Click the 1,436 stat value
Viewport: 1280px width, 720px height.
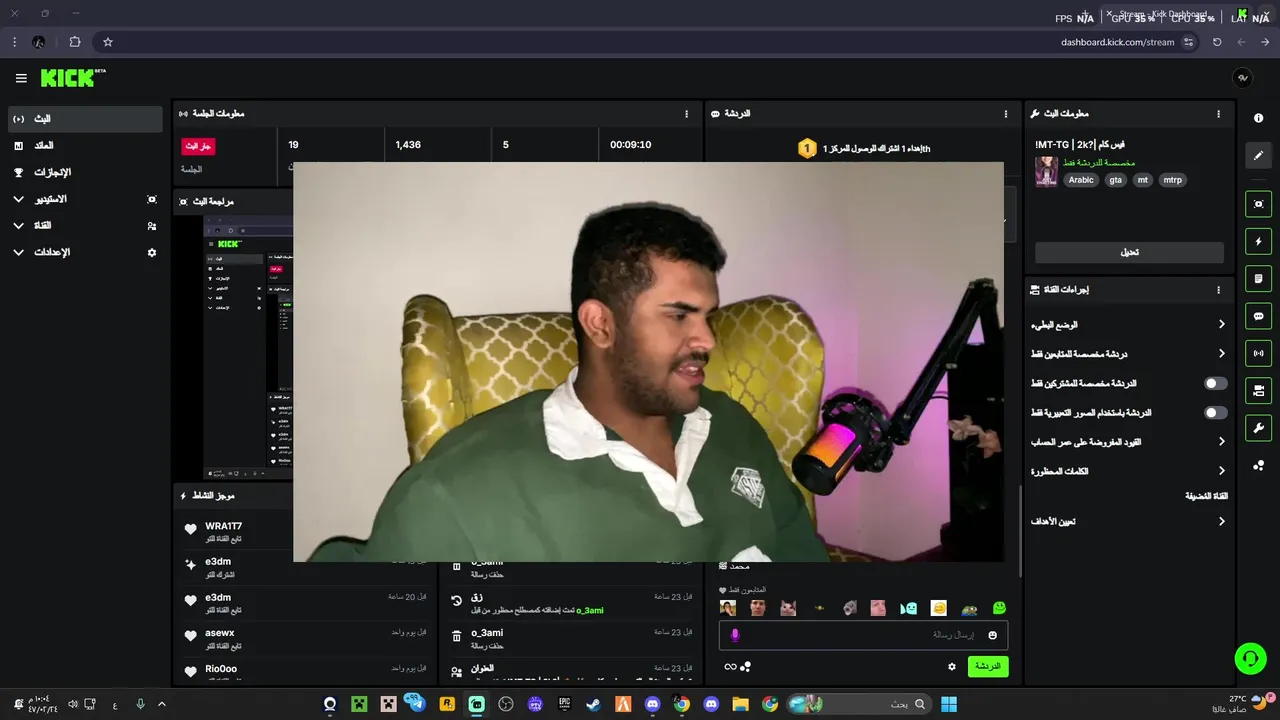408,145
